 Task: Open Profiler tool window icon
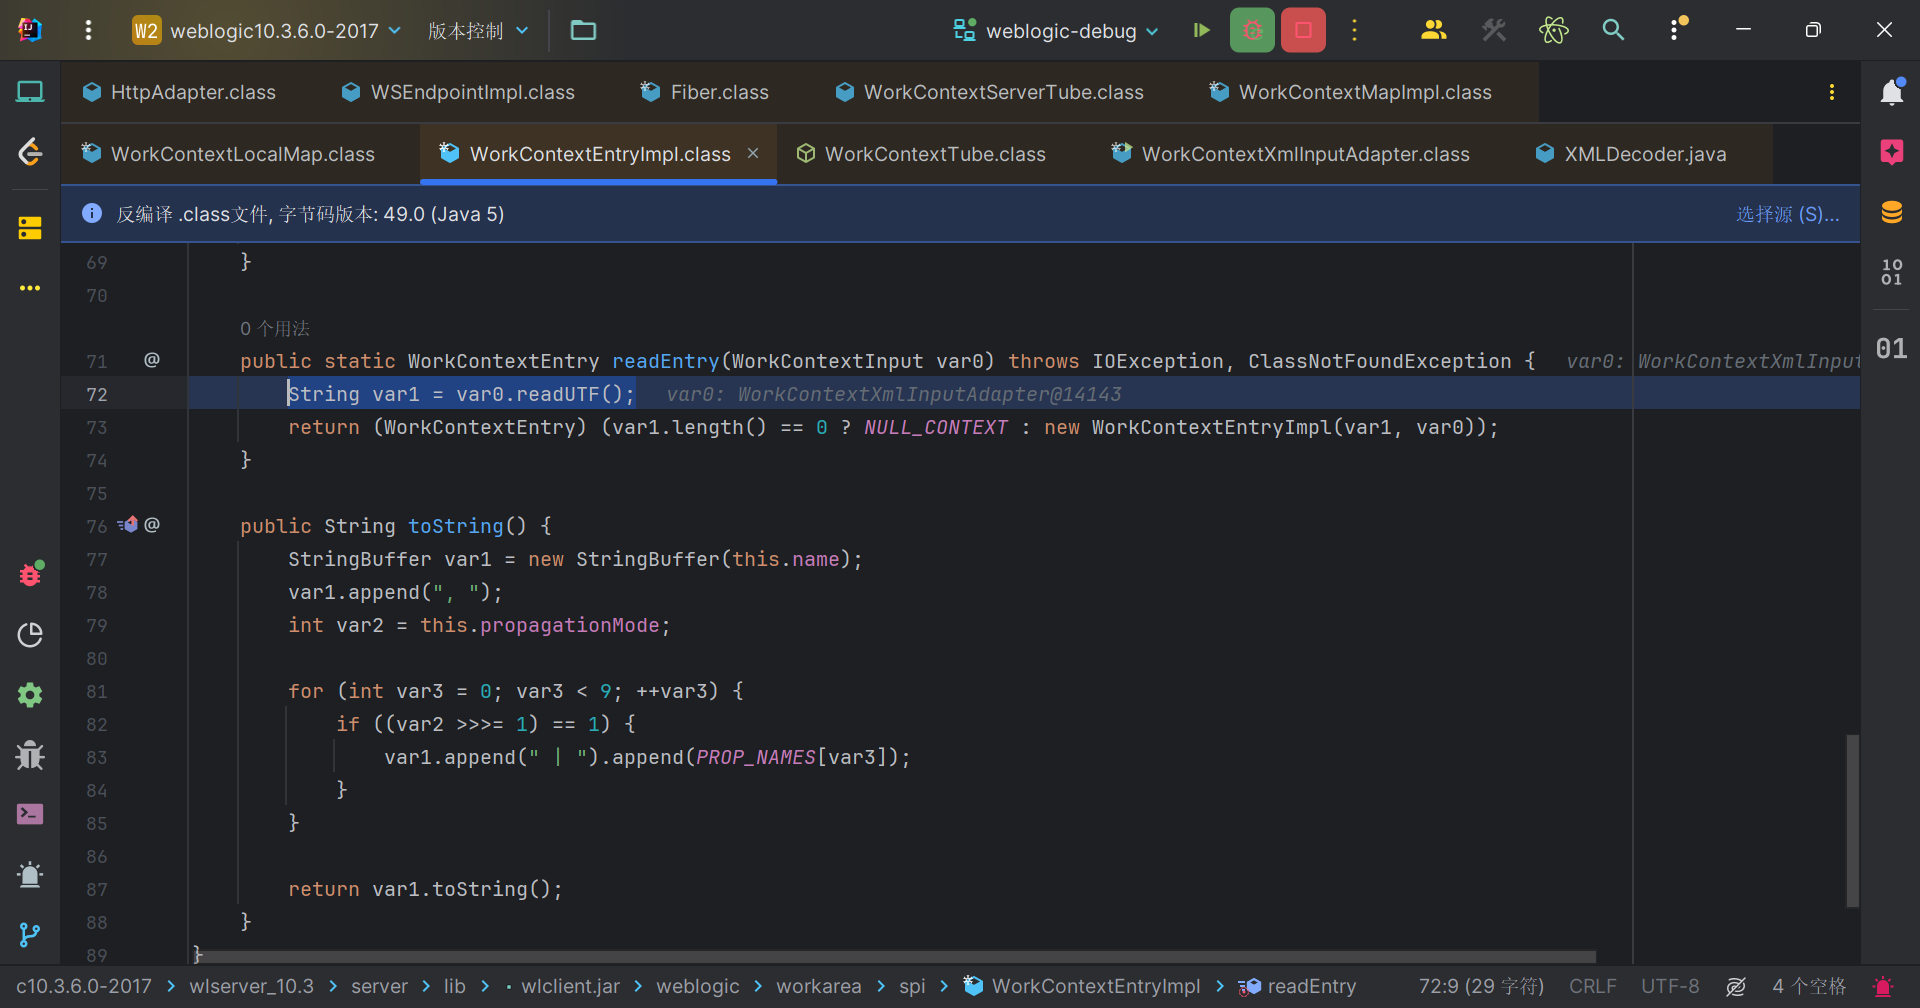point(30,635)
